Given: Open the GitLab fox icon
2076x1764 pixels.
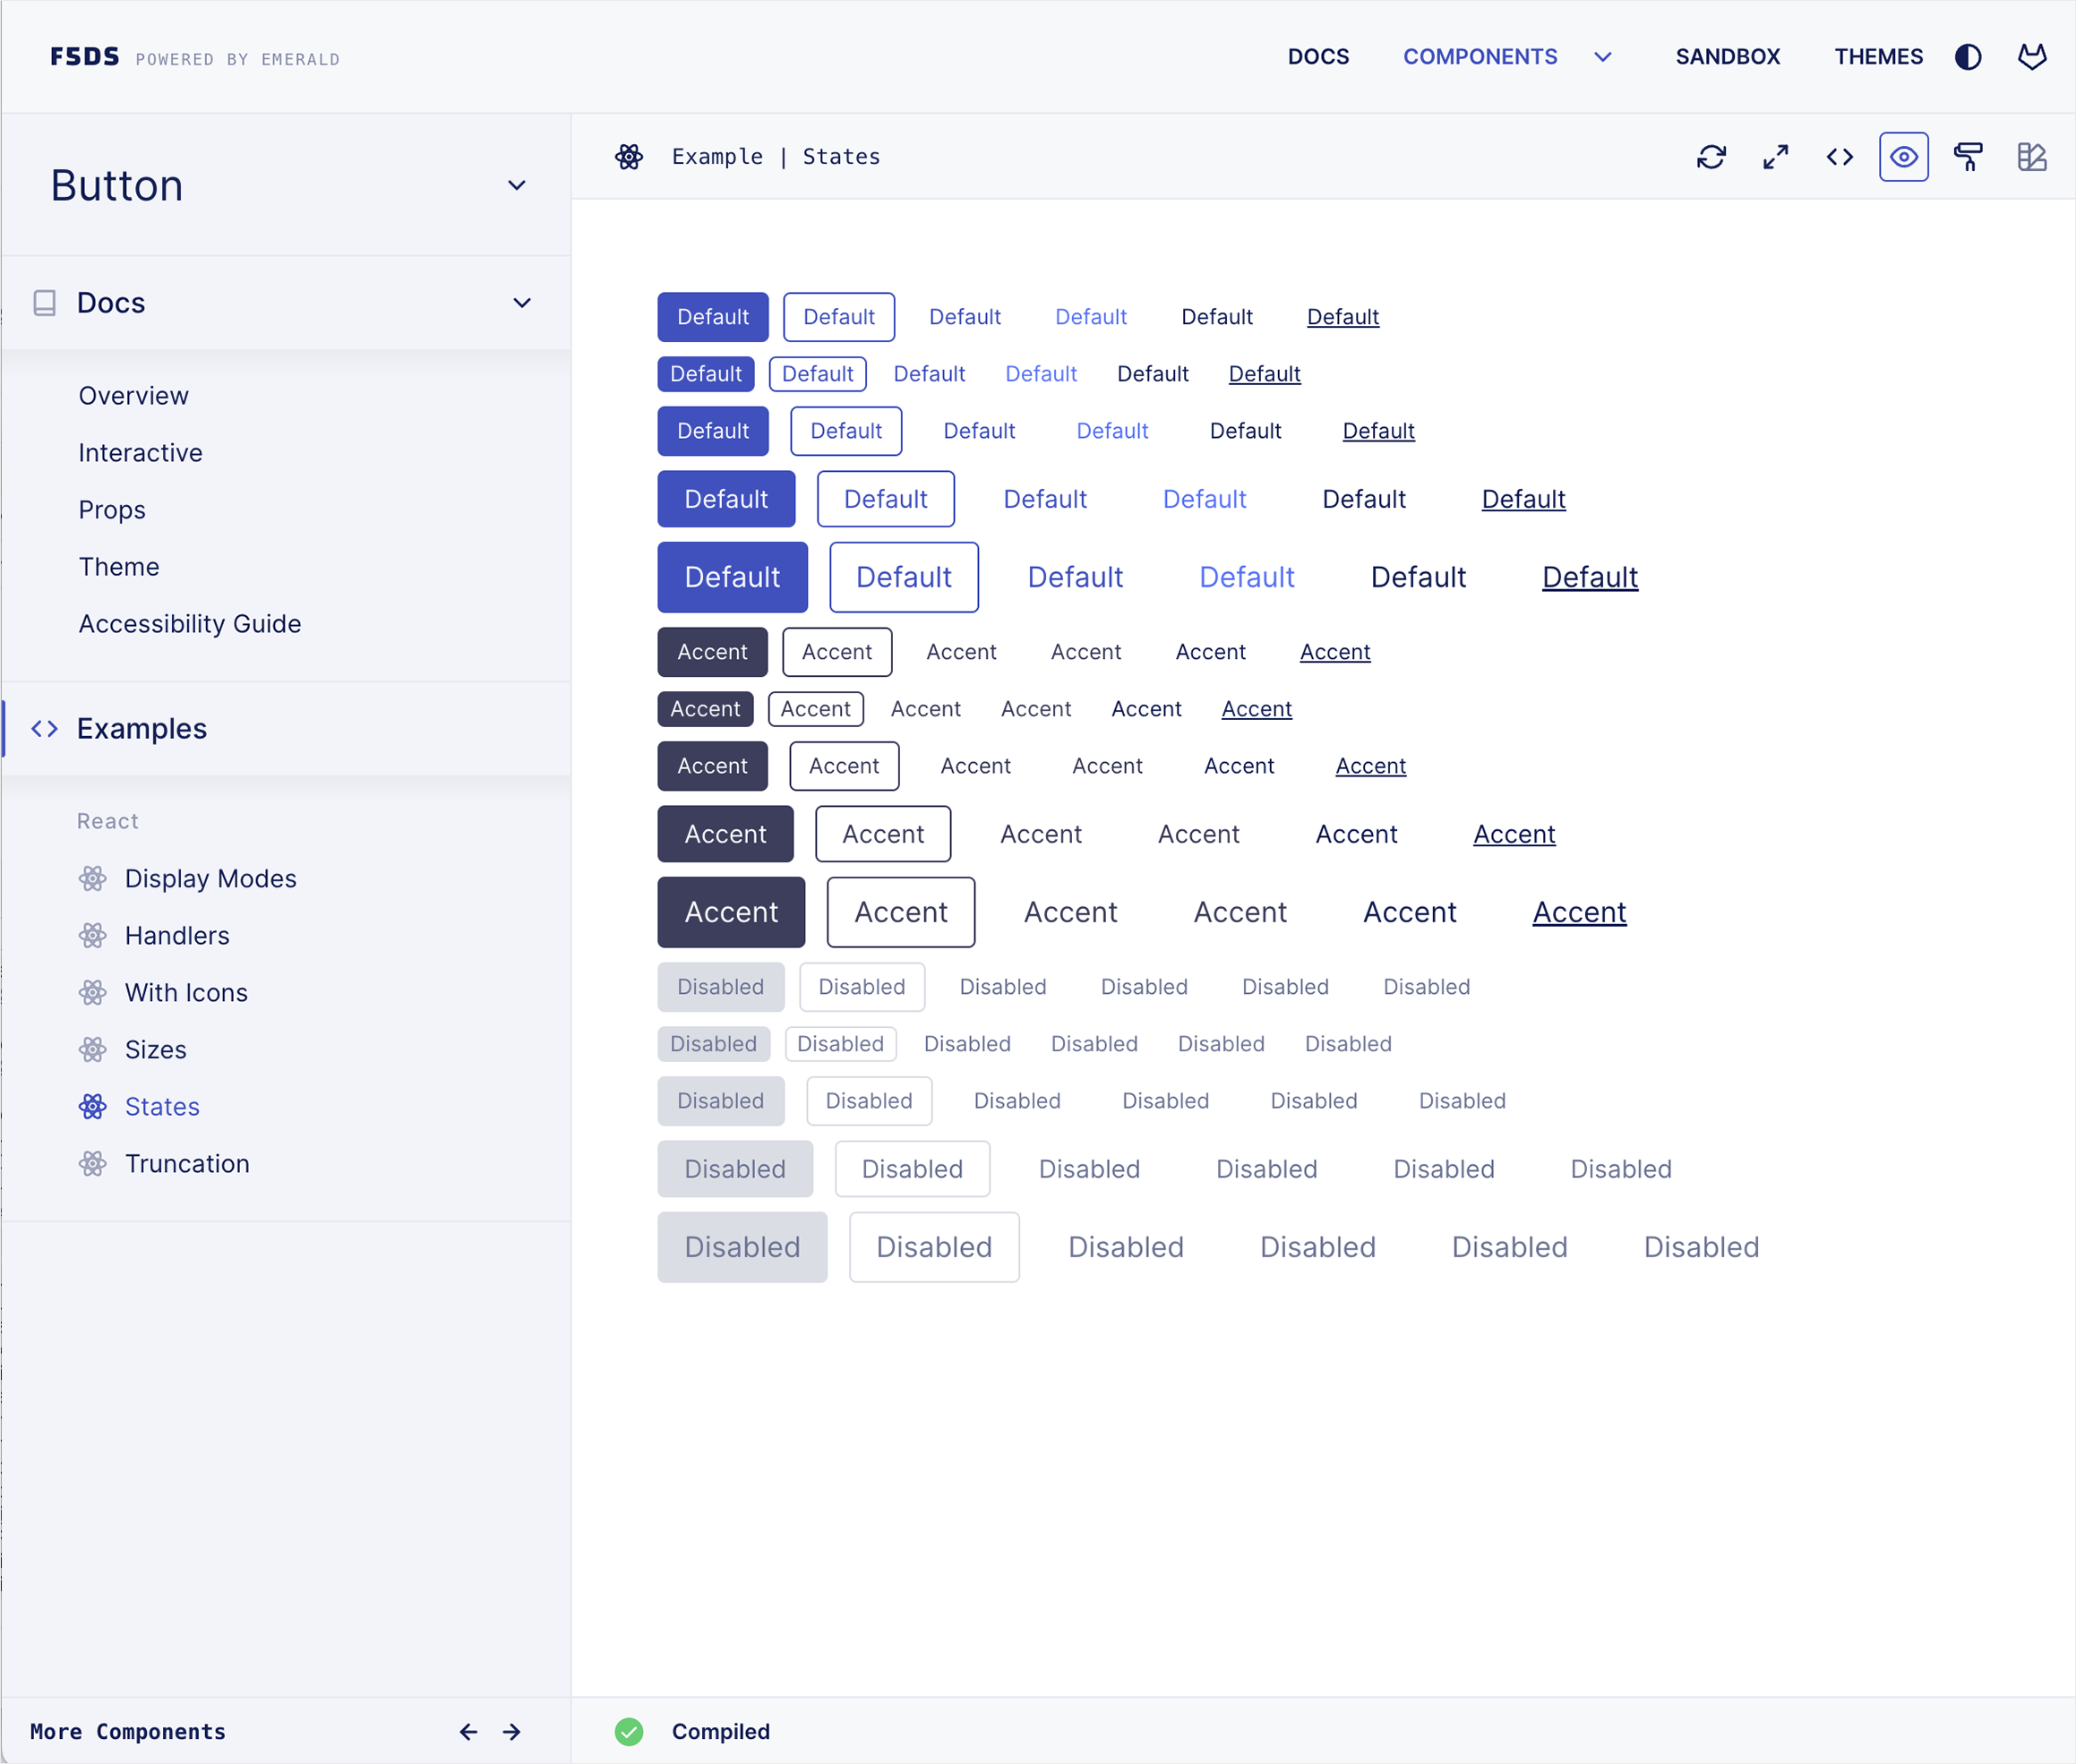Looking at the screenshot, I should 2031,57.
